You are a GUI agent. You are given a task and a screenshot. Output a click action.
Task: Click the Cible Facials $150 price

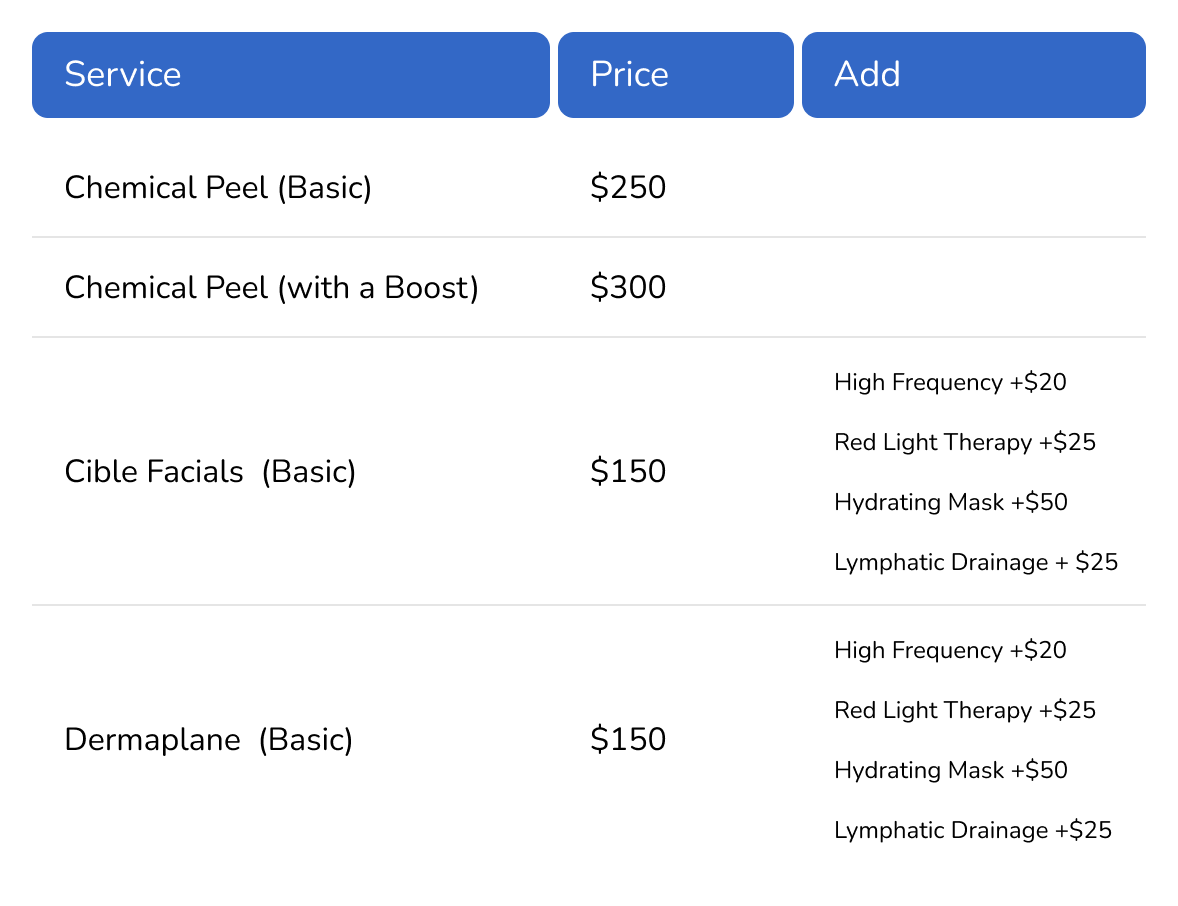[628, 471]
